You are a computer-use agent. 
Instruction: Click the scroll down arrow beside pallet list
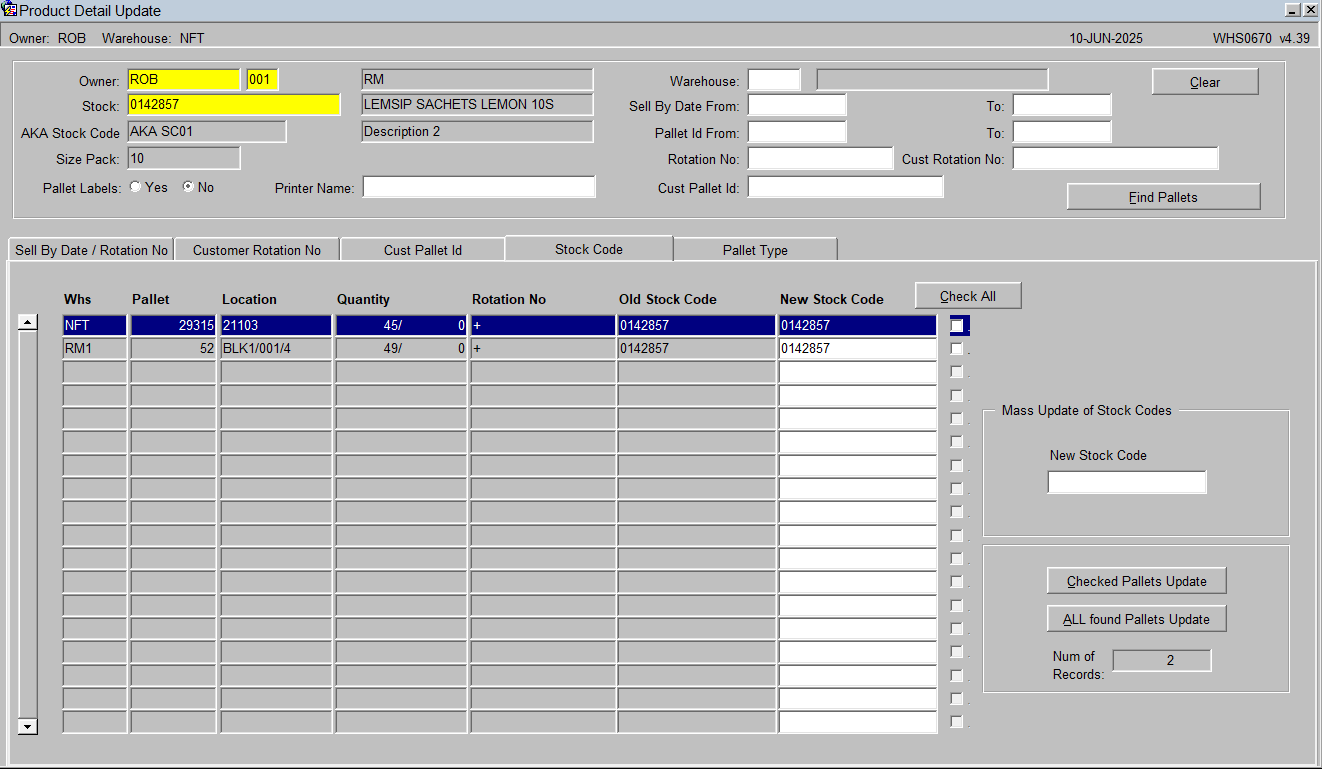coord(28,727)
